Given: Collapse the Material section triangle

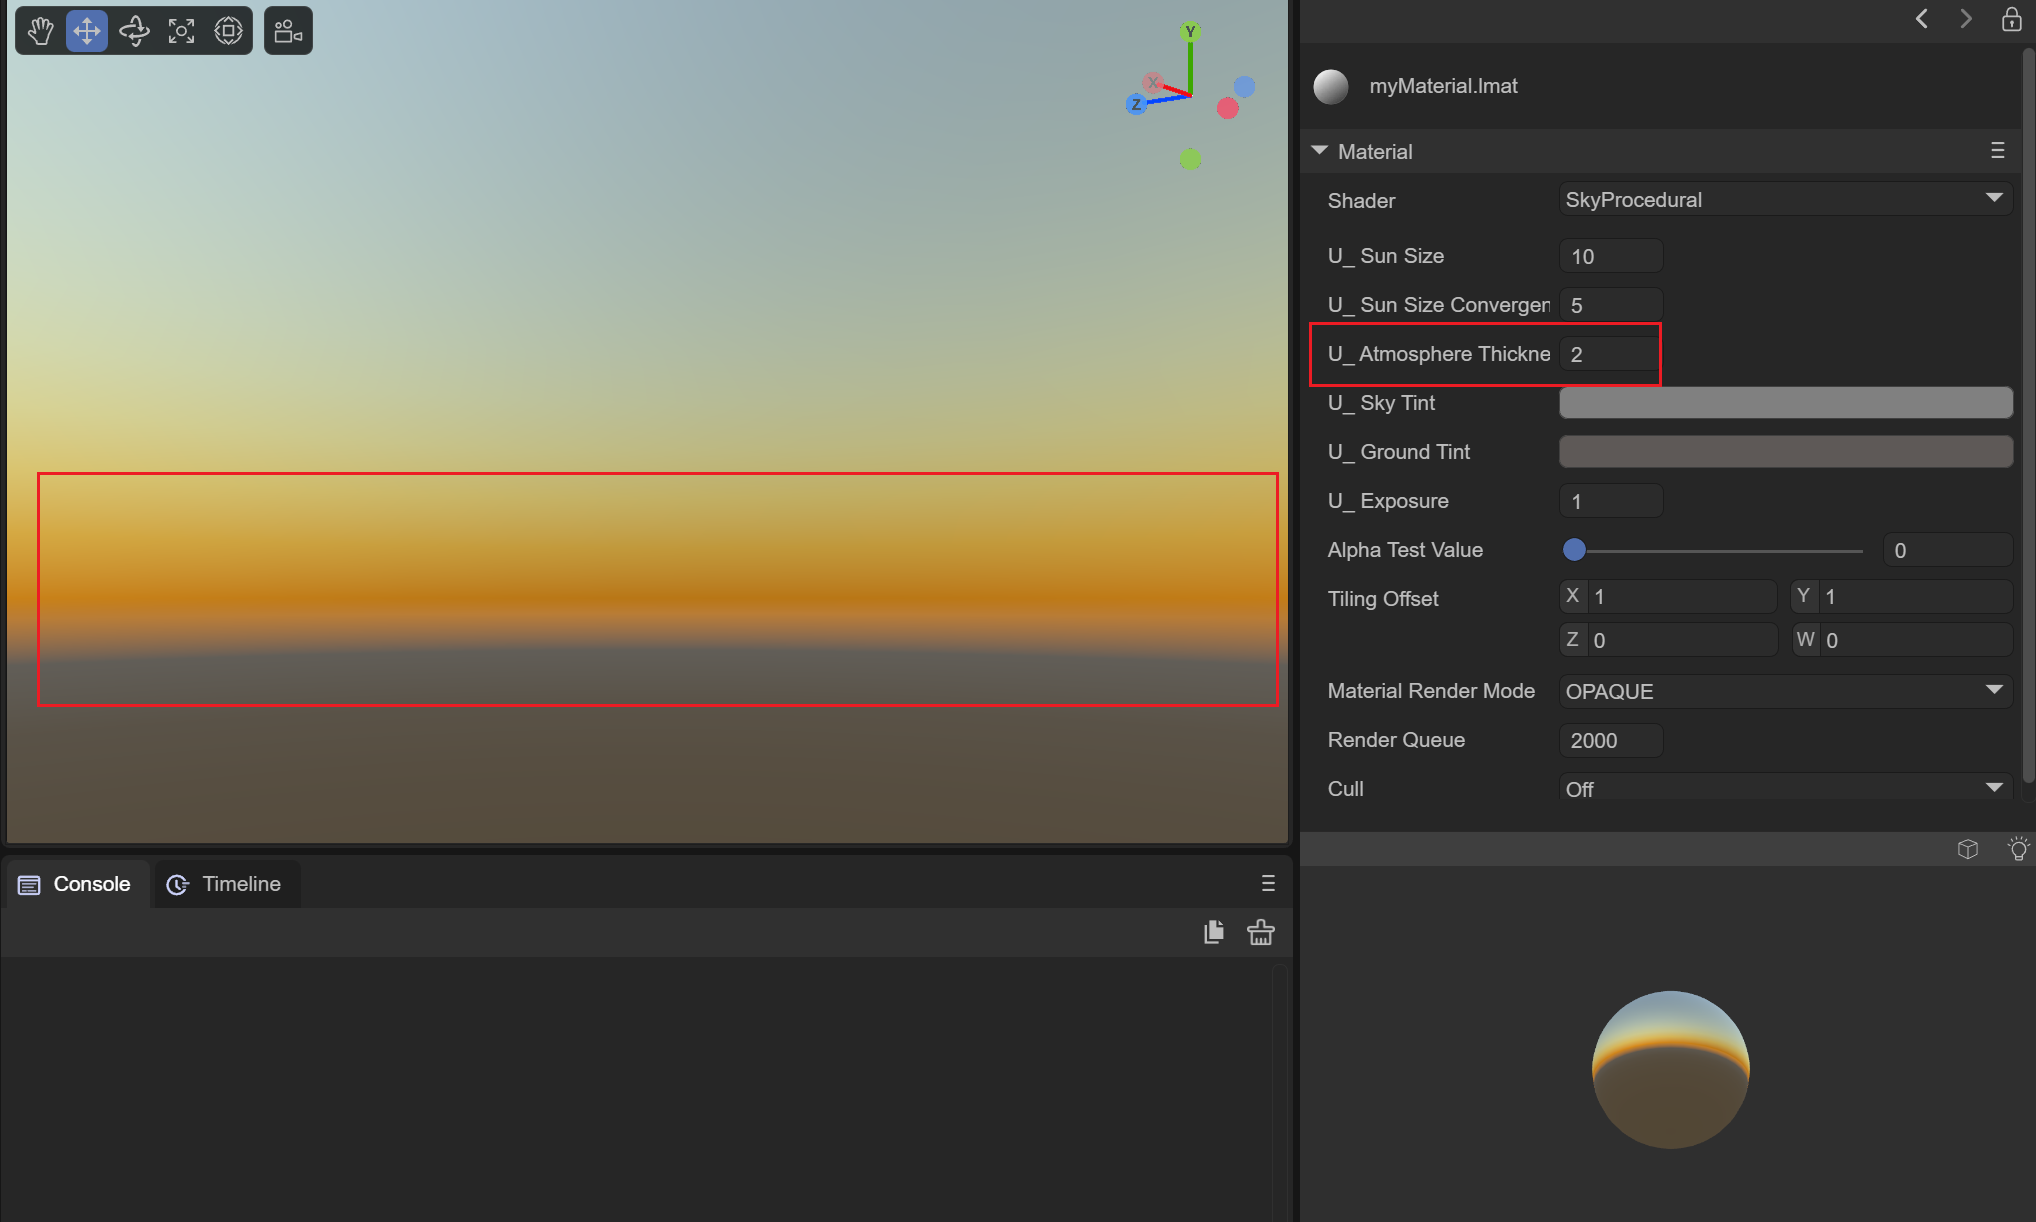Looking at the screenshot, I should [x=1320, y=151].
